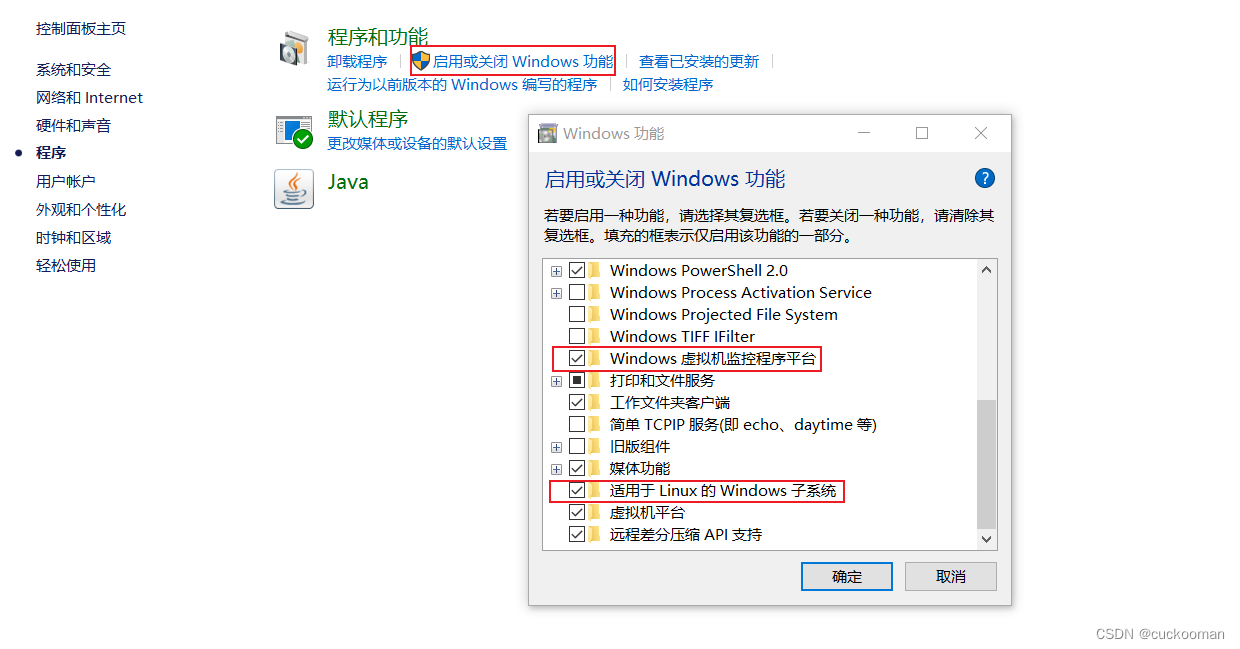Open 网络和 Internet category in sidebar
The image size is (1240, 649).
[x=89, y=97]
